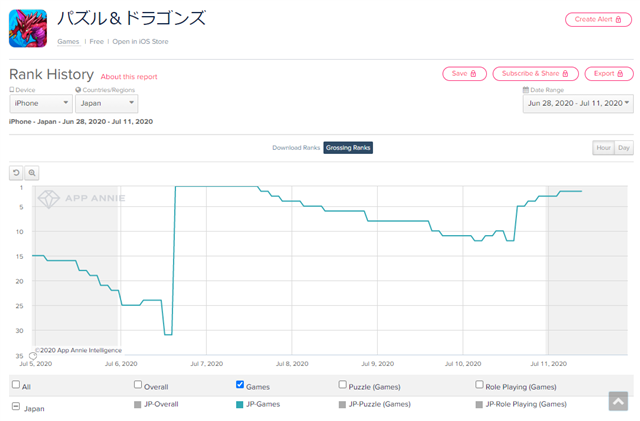Screen dimensions: 640x421
Task: Click the Games category link
Action: coord(68,42)
